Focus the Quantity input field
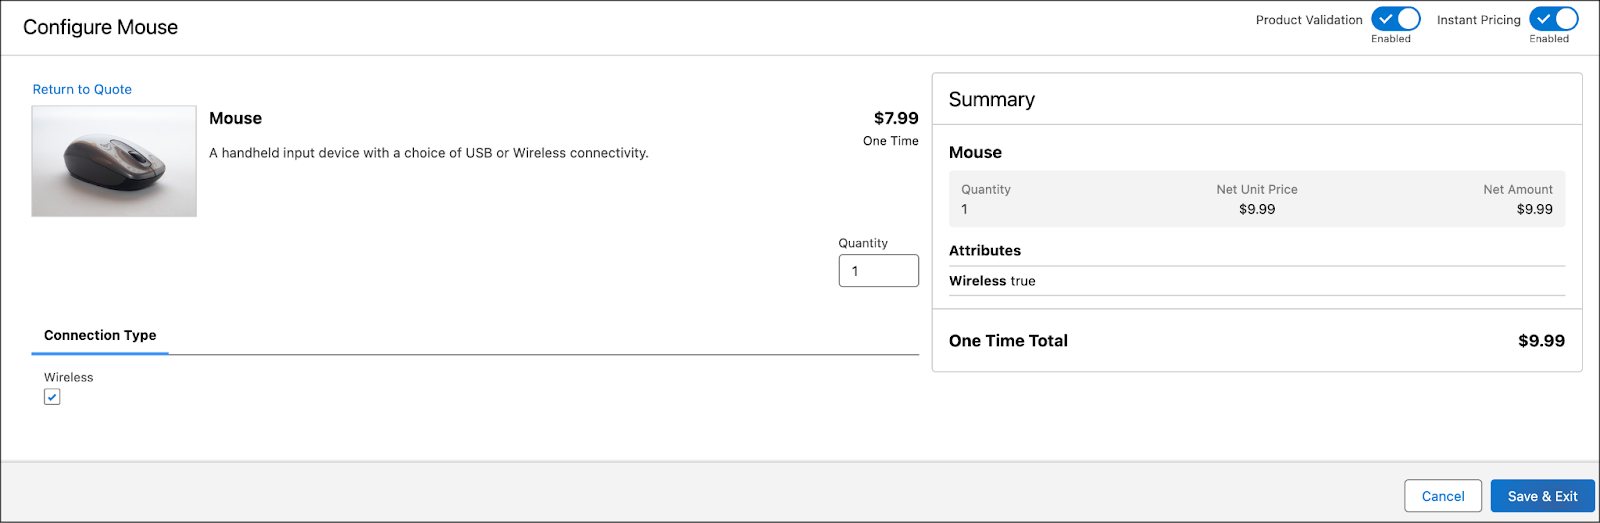Viewport: 1600px width, 523px height. point(878,271)
